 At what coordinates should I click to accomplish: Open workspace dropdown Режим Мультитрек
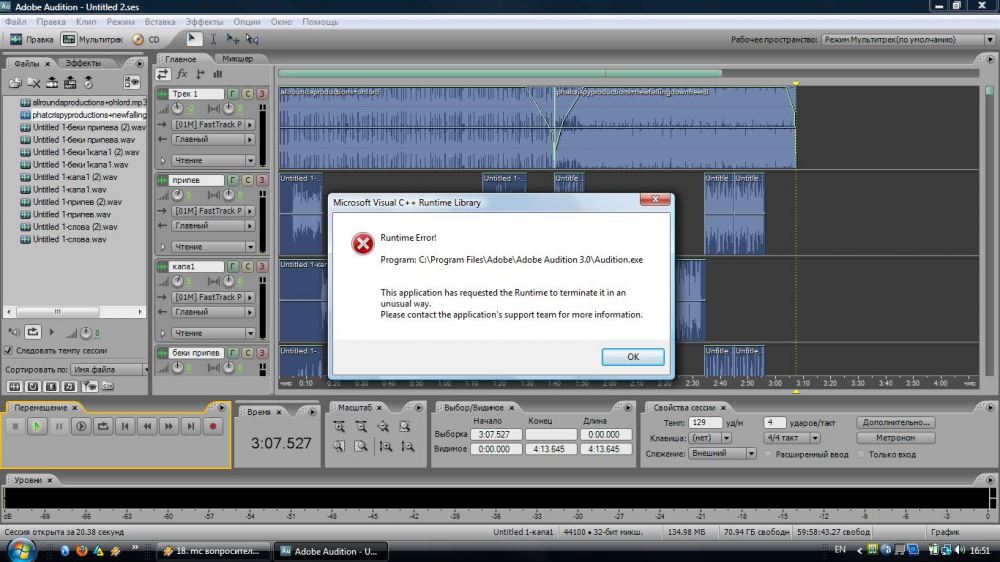pyautogui.click(x=908, y=40)
